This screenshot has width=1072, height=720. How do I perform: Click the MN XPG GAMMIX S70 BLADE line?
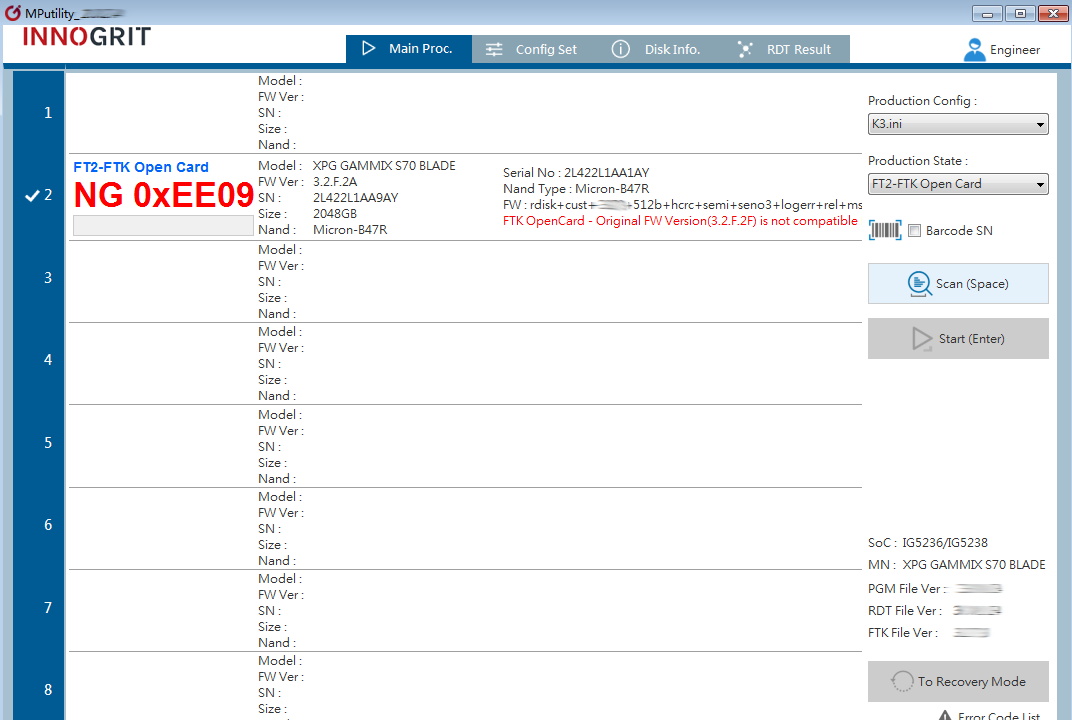(957, 565)
